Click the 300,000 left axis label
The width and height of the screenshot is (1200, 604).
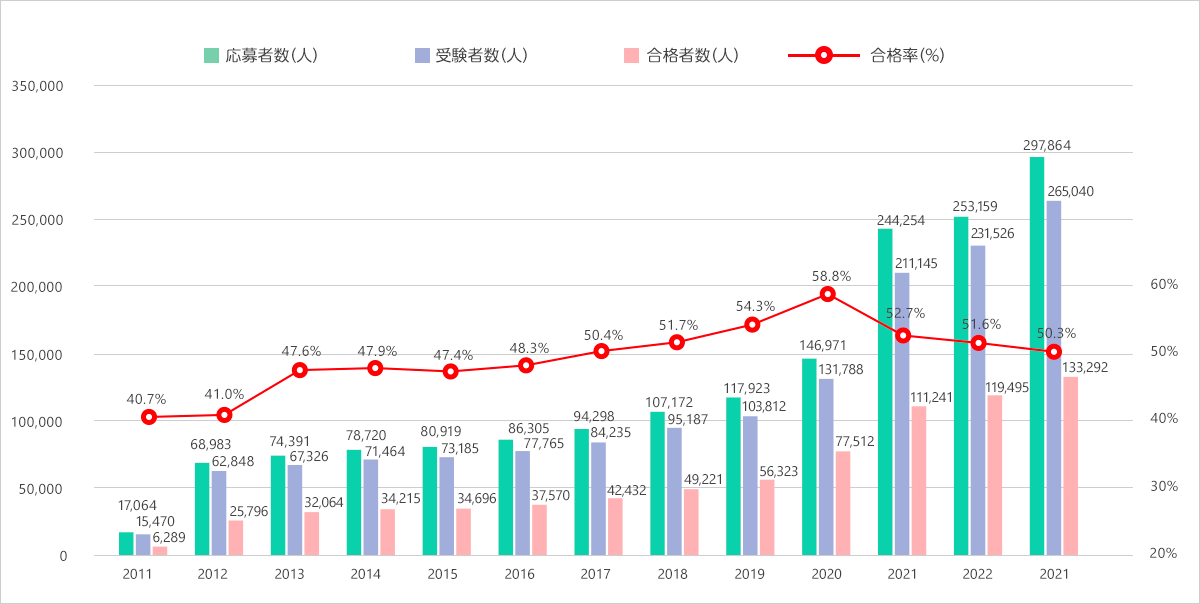point(39,154)
